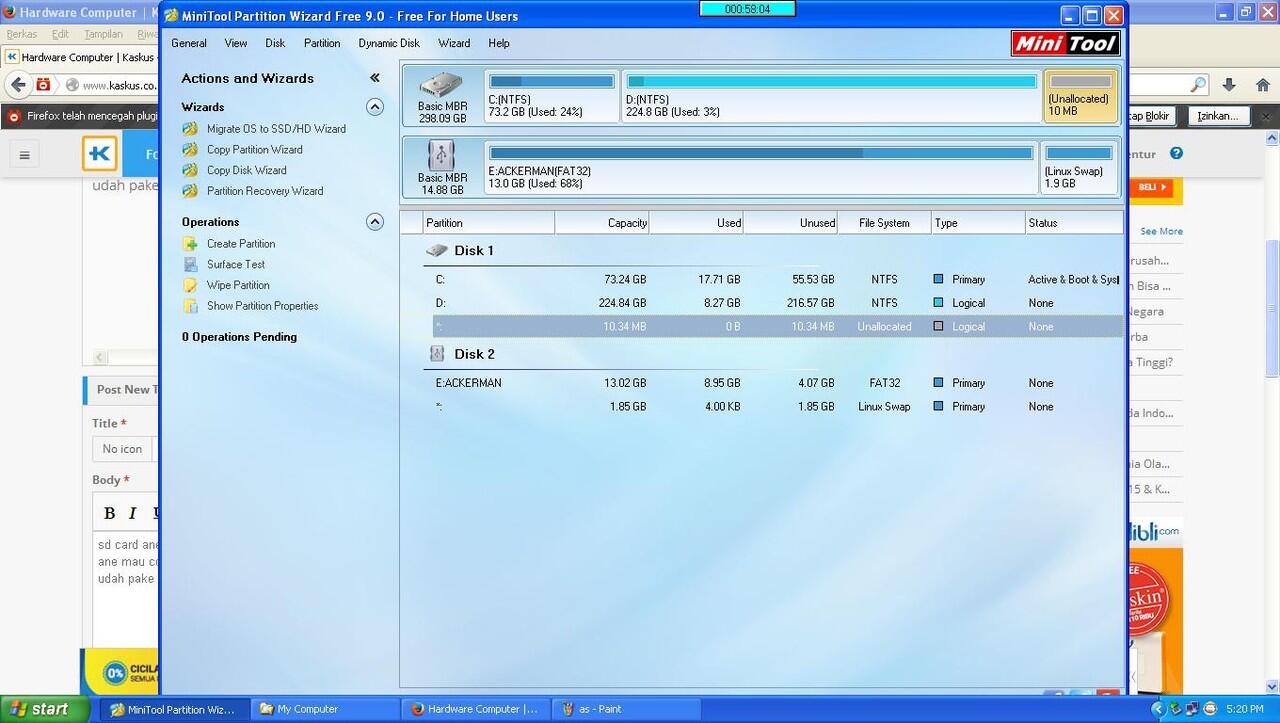Select the Unallocated 10 MB block
This screenshot has height=723, width=1280.
1080,96
